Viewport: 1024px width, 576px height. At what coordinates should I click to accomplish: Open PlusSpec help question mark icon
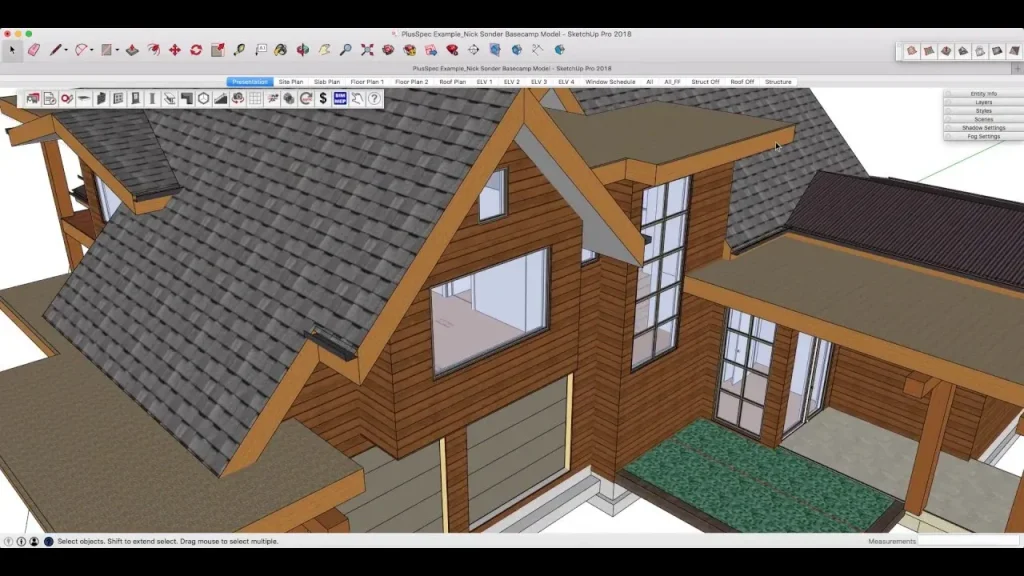tap(374, 99)
